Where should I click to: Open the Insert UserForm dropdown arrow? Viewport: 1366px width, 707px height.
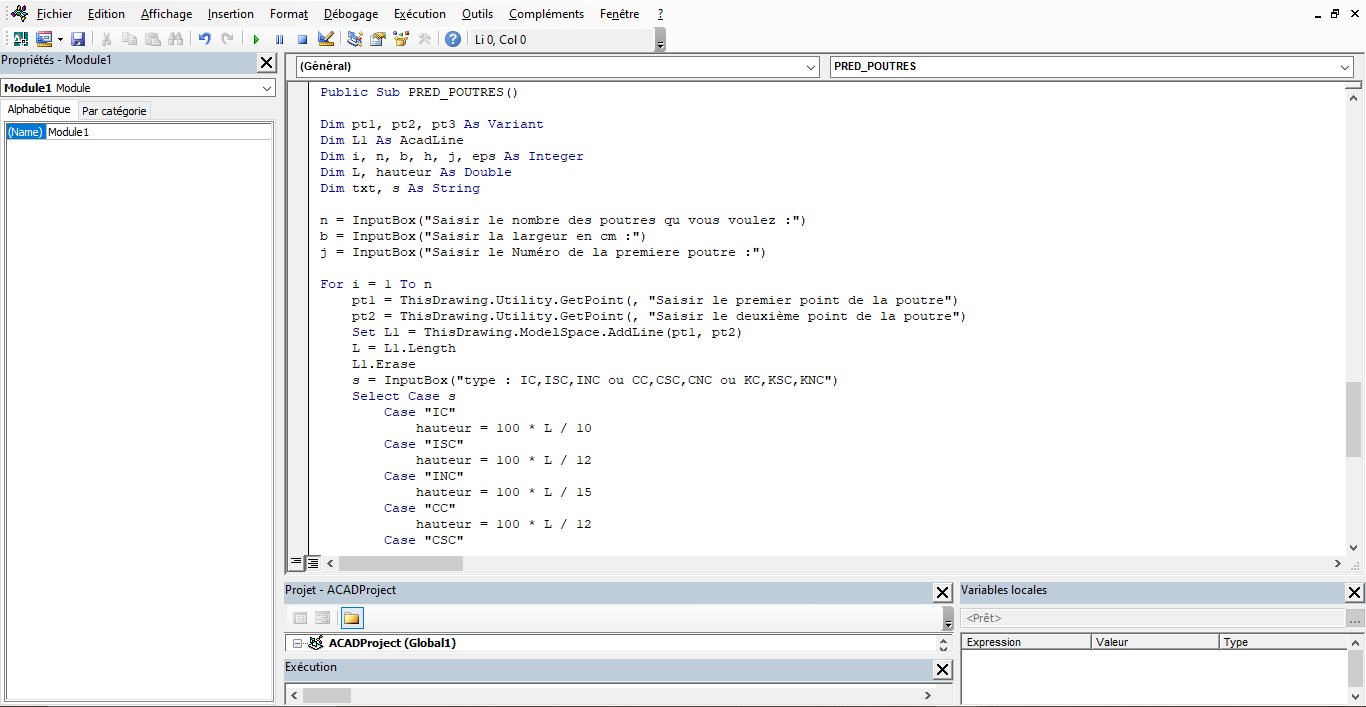coord(60,39)
